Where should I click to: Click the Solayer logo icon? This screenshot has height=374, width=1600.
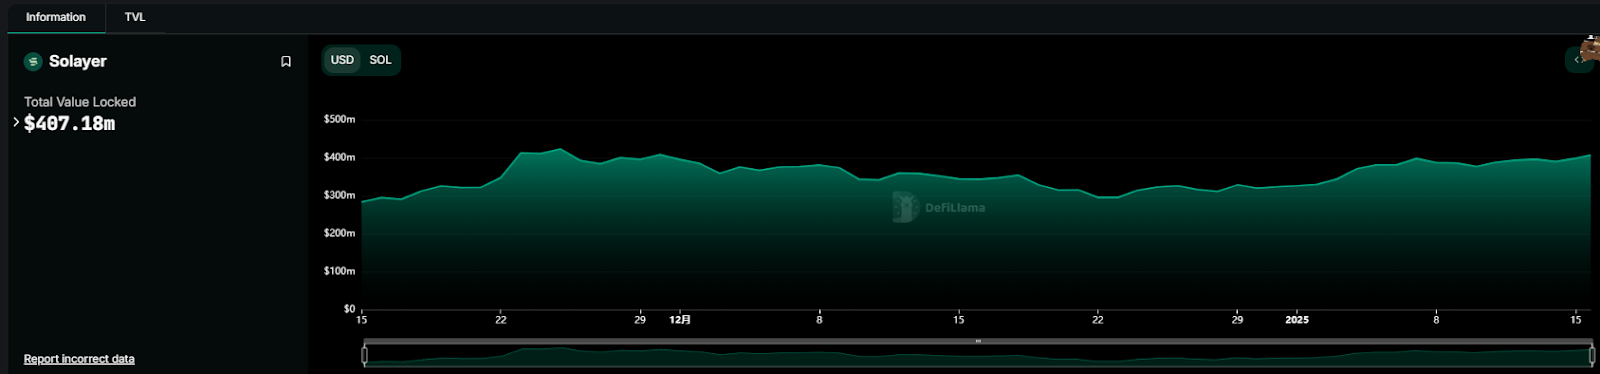point(33,62)
